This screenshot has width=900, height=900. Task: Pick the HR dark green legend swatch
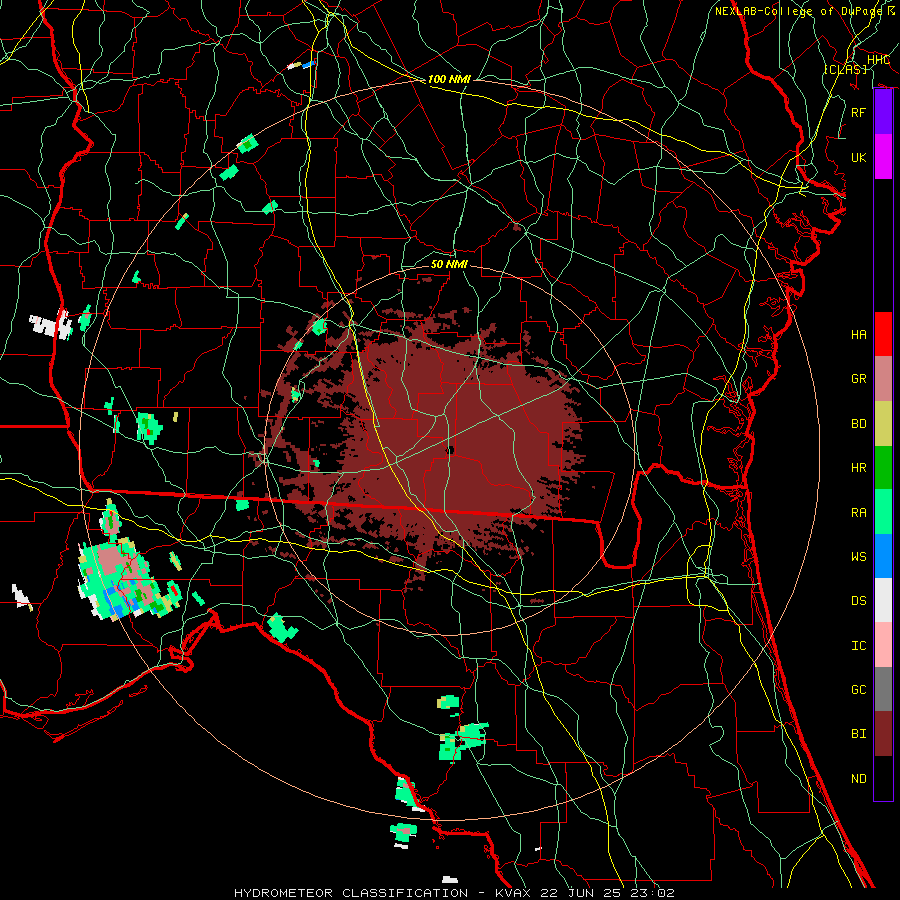pos(883,467)
